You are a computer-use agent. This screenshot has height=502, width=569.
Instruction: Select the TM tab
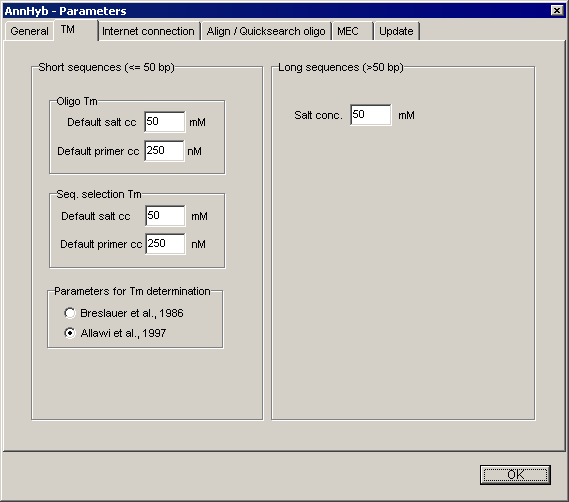point(76,30)
